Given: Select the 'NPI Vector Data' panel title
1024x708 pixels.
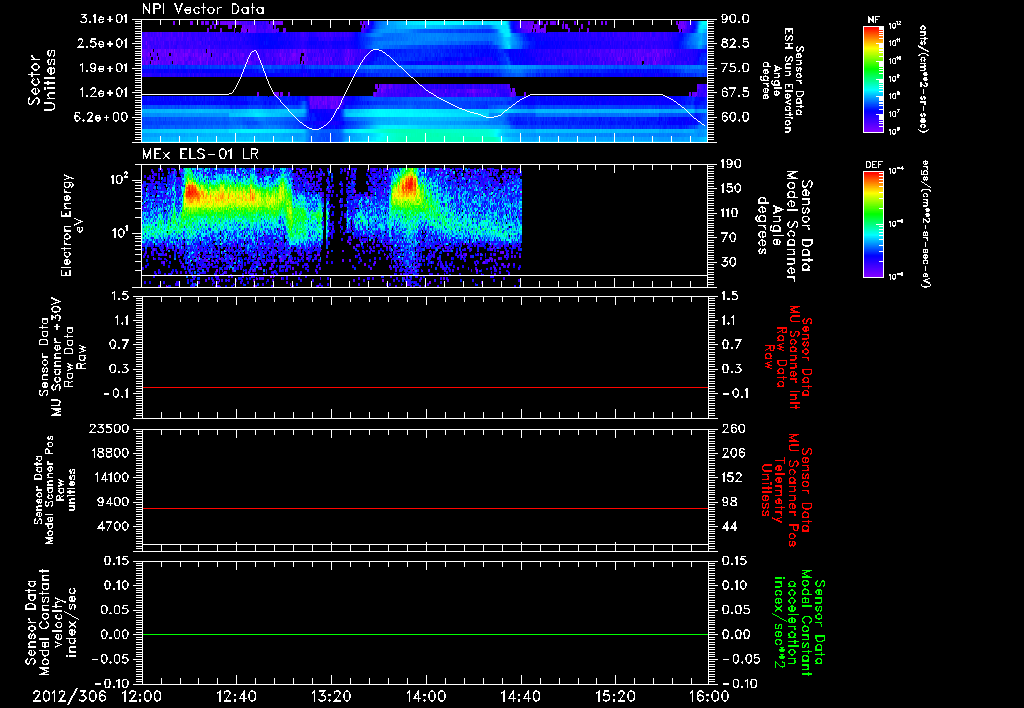Looking at the screenshot, I should click(x=203, y=9).
